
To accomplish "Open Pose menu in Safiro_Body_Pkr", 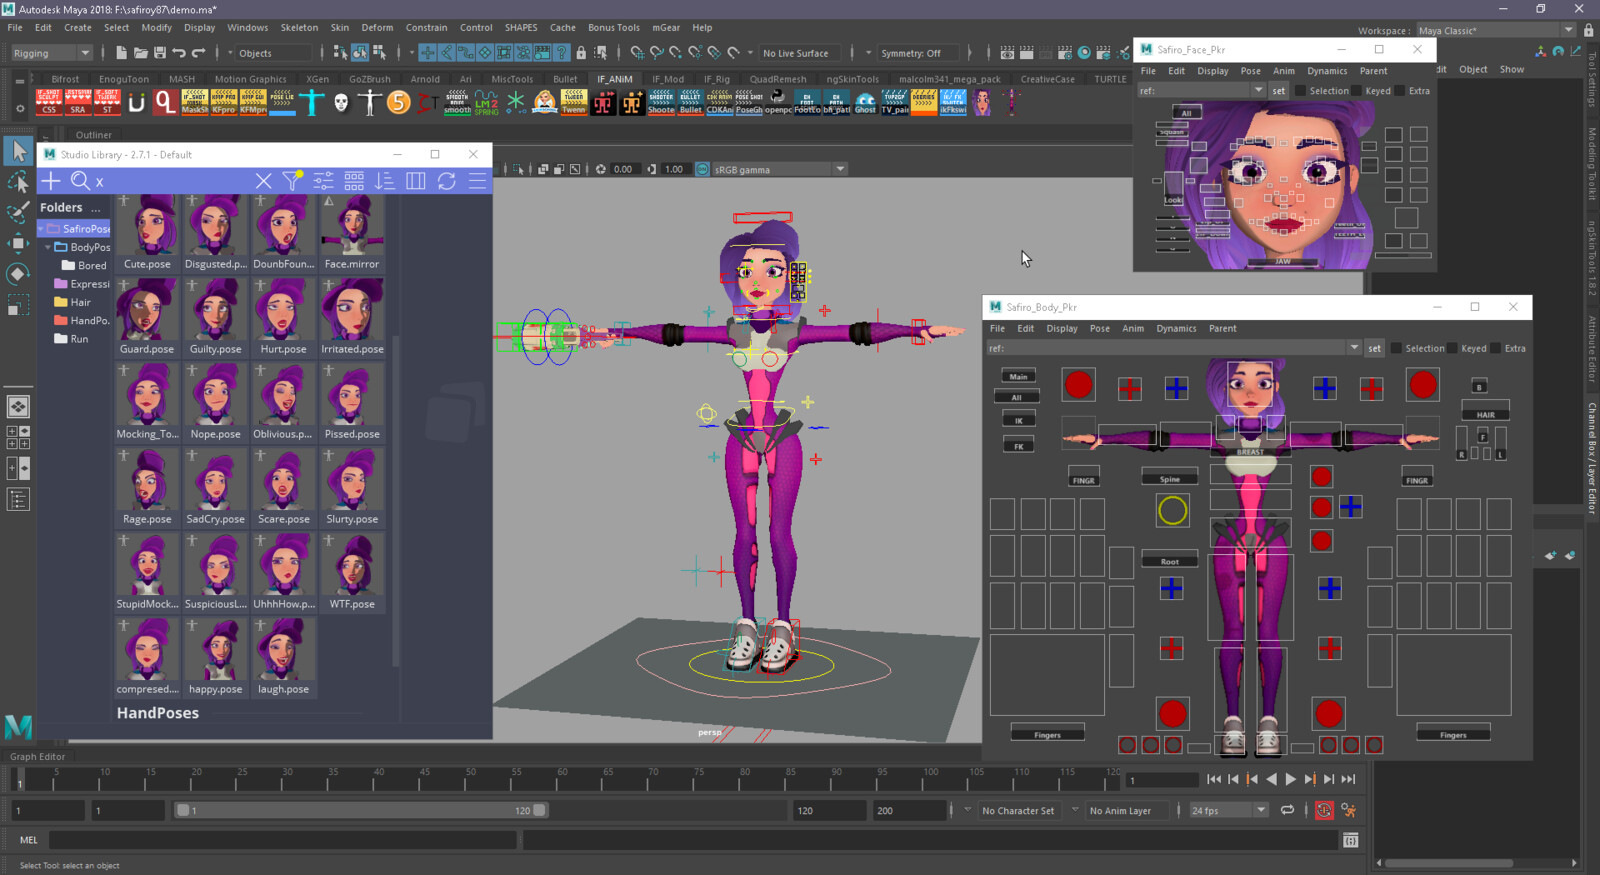I will 1100,328.
